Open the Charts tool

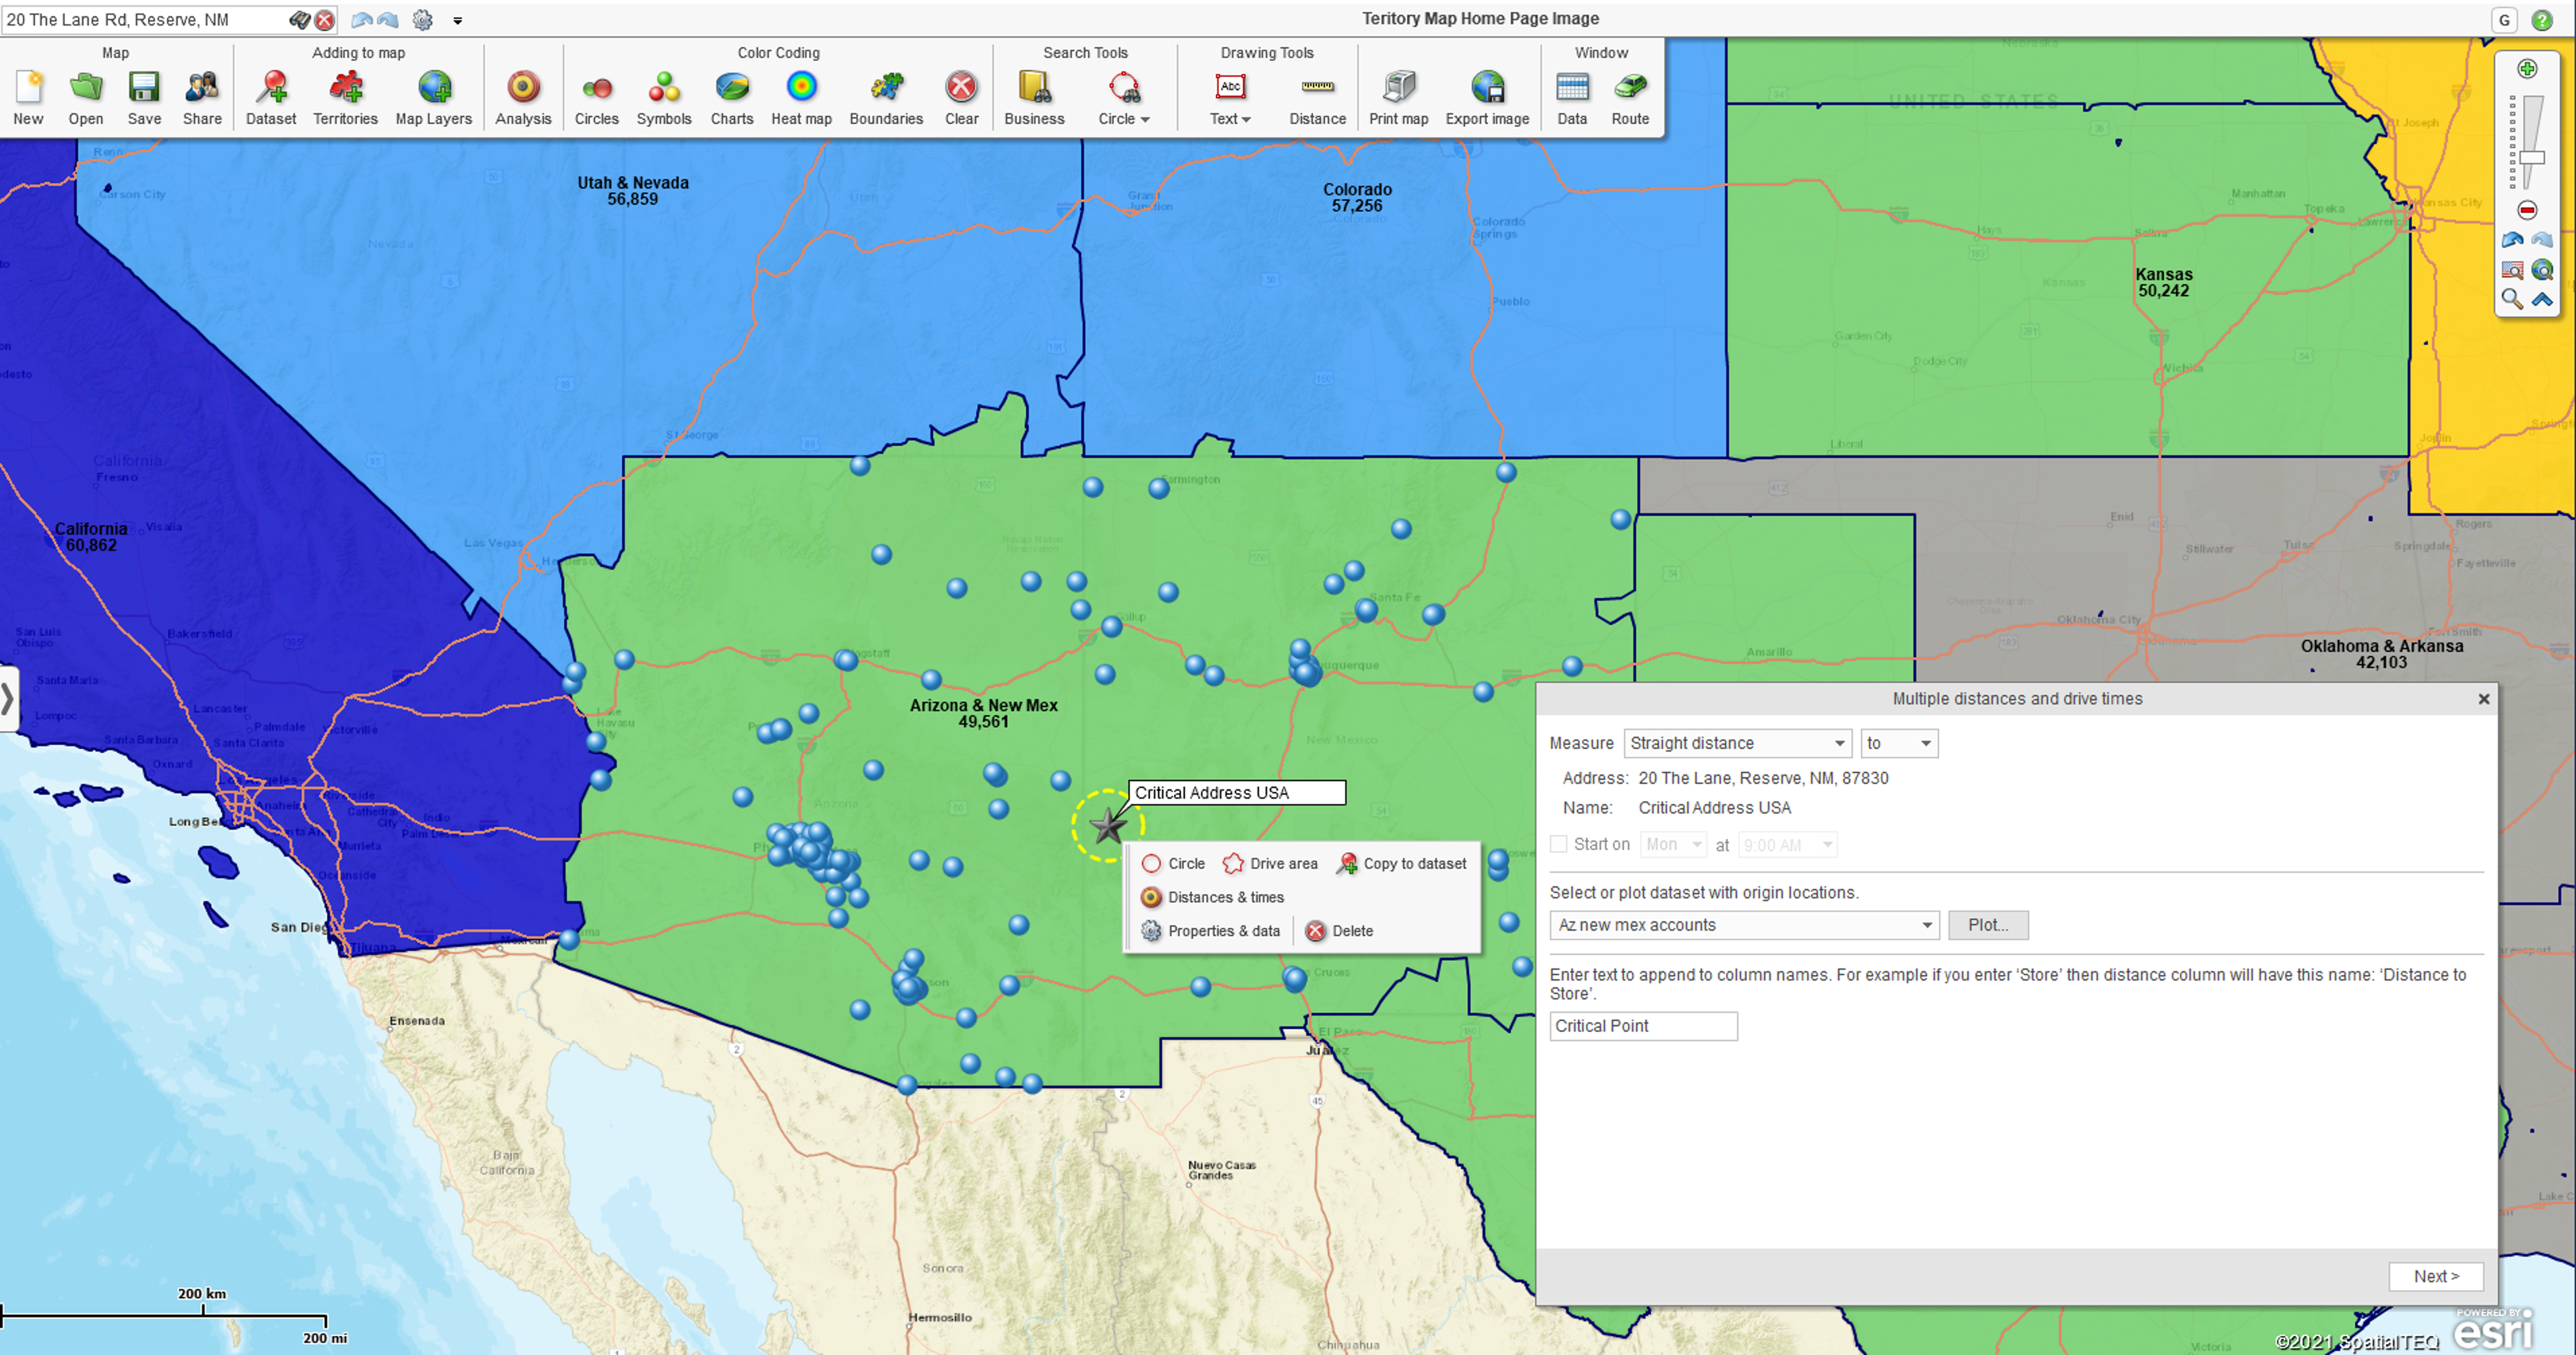pos(732,98)
